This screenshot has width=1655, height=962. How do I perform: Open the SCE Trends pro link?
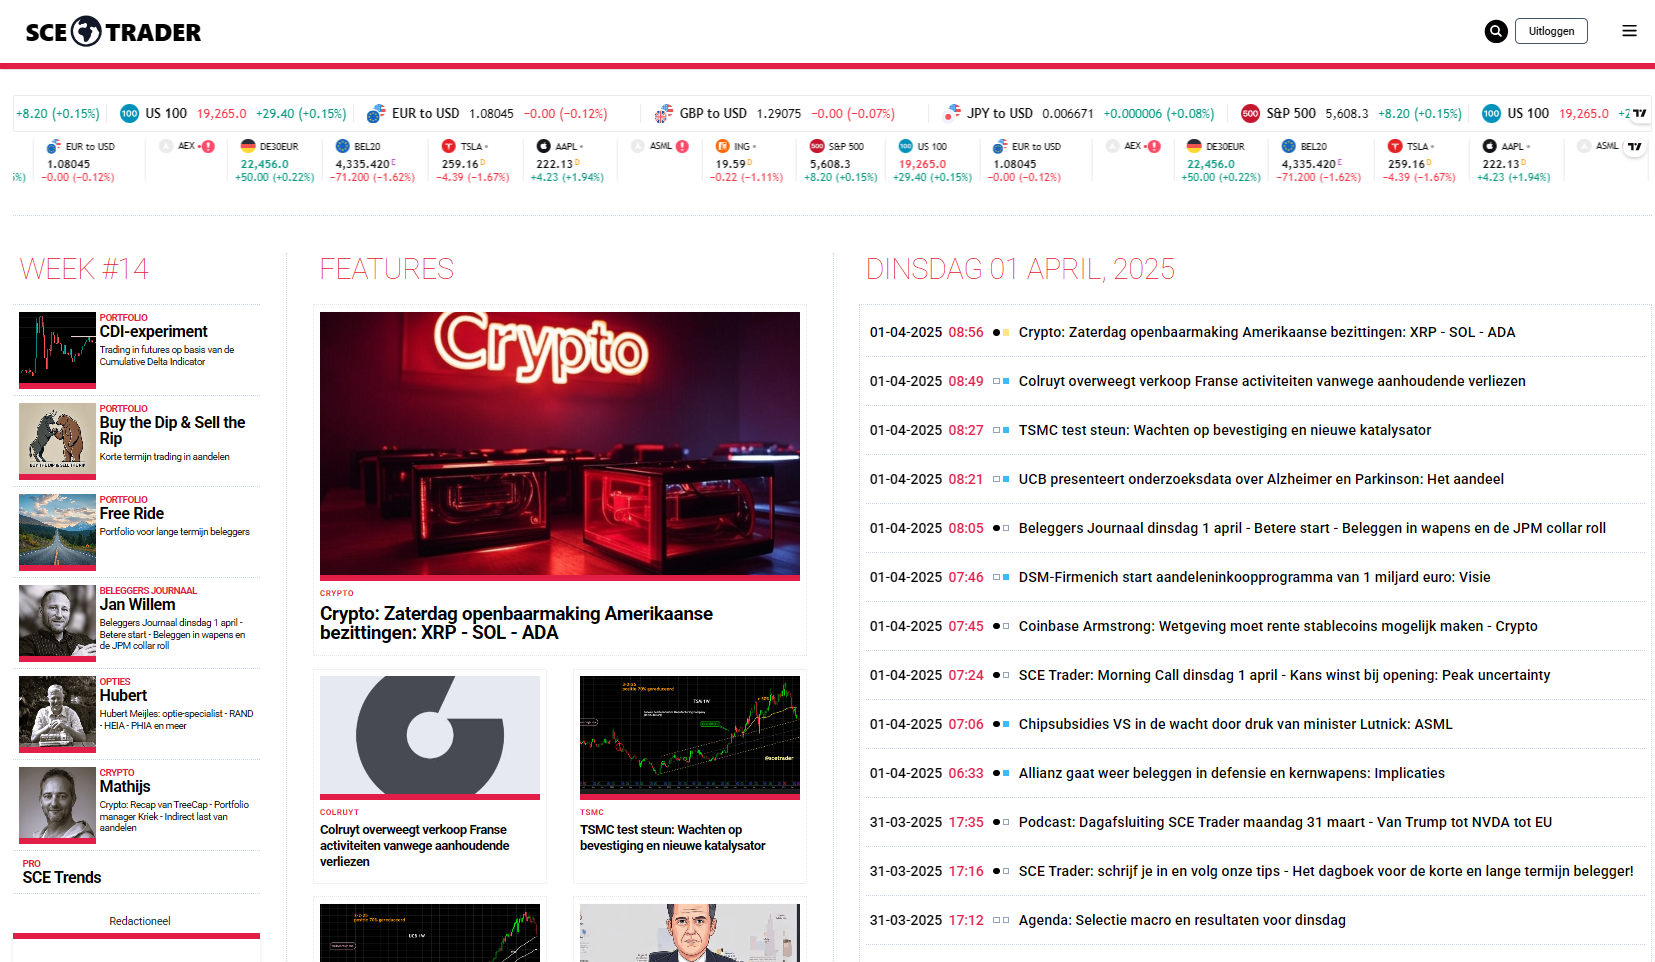(62, 877)
